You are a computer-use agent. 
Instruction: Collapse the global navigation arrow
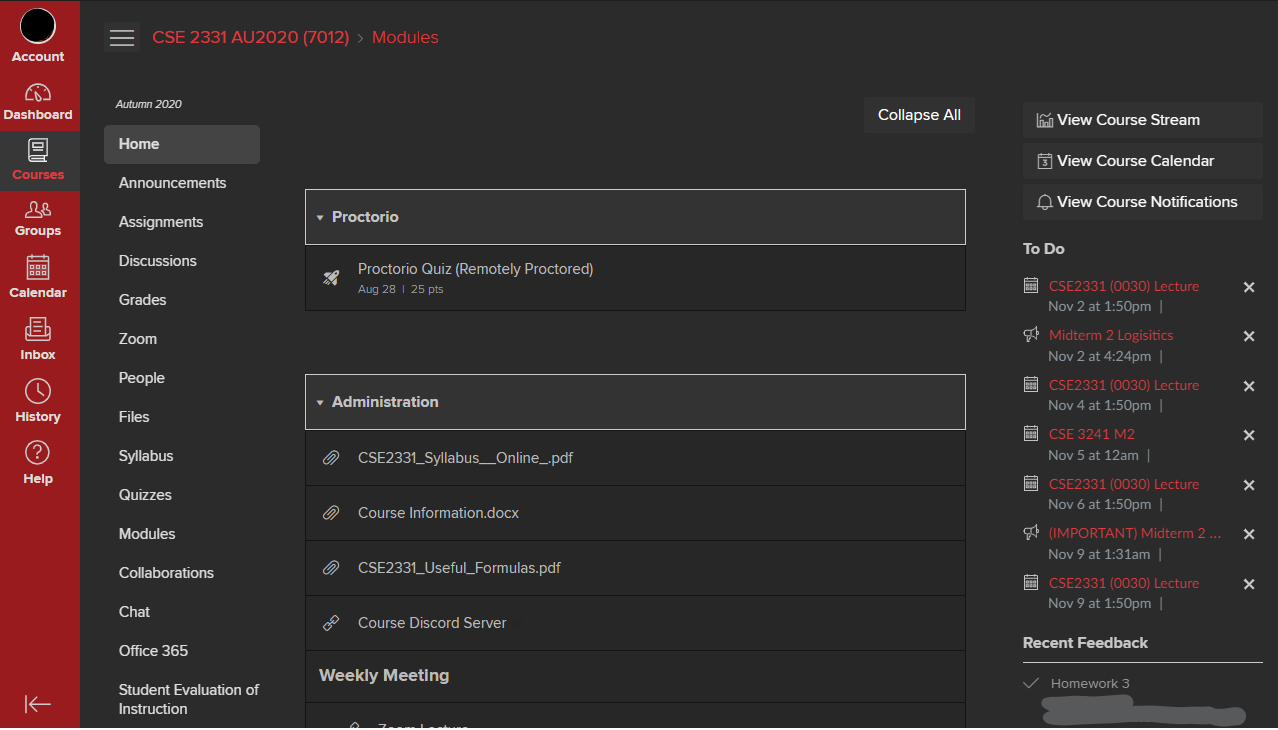tap(38, 704)
